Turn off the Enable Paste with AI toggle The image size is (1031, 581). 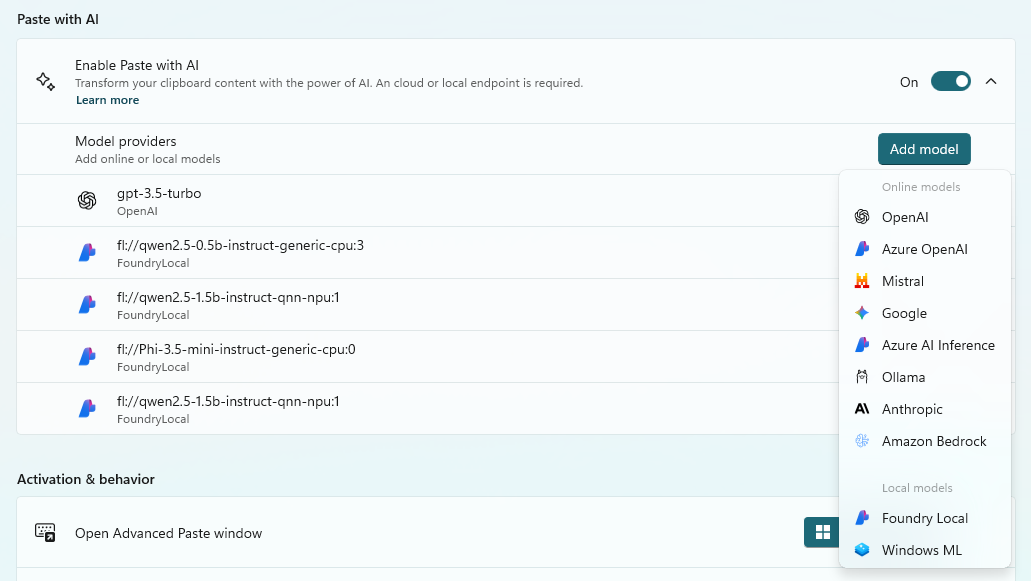pos(950,82)
